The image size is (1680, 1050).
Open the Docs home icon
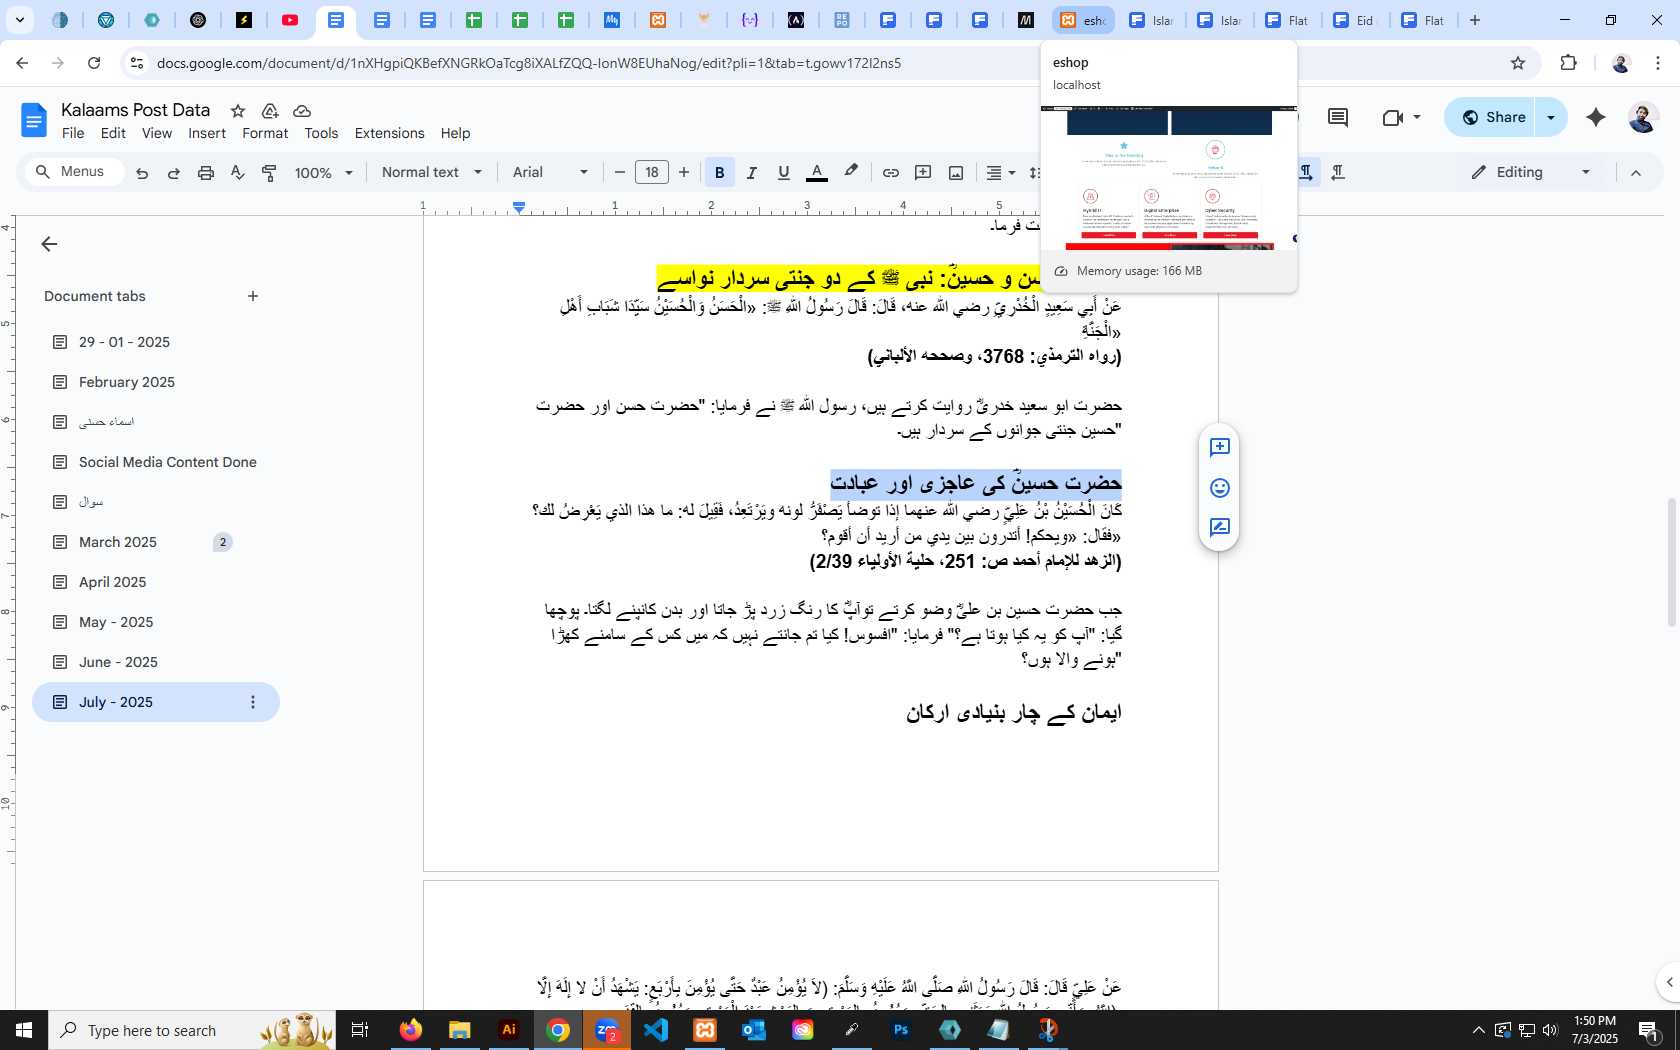33,121
